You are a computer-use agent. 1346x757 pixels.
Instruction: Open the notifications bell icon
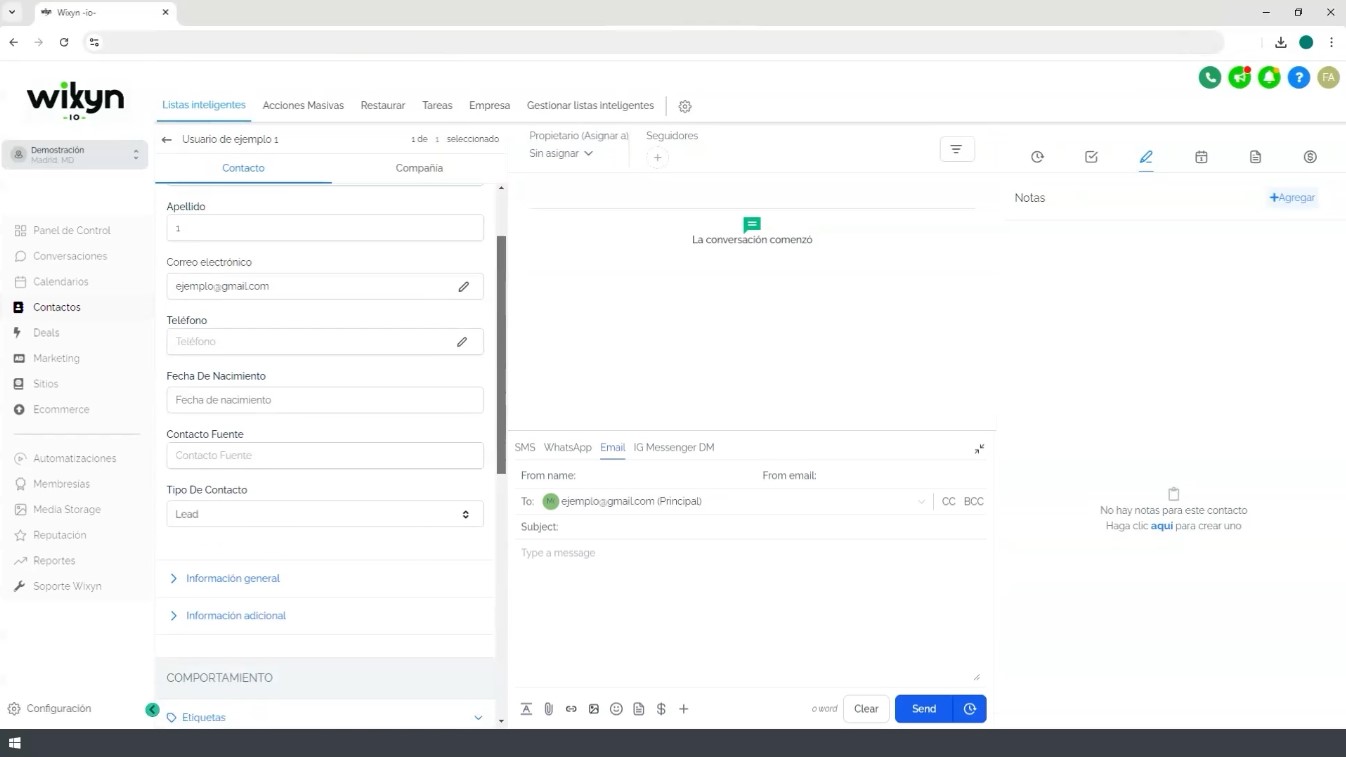tap(1269, 77)
